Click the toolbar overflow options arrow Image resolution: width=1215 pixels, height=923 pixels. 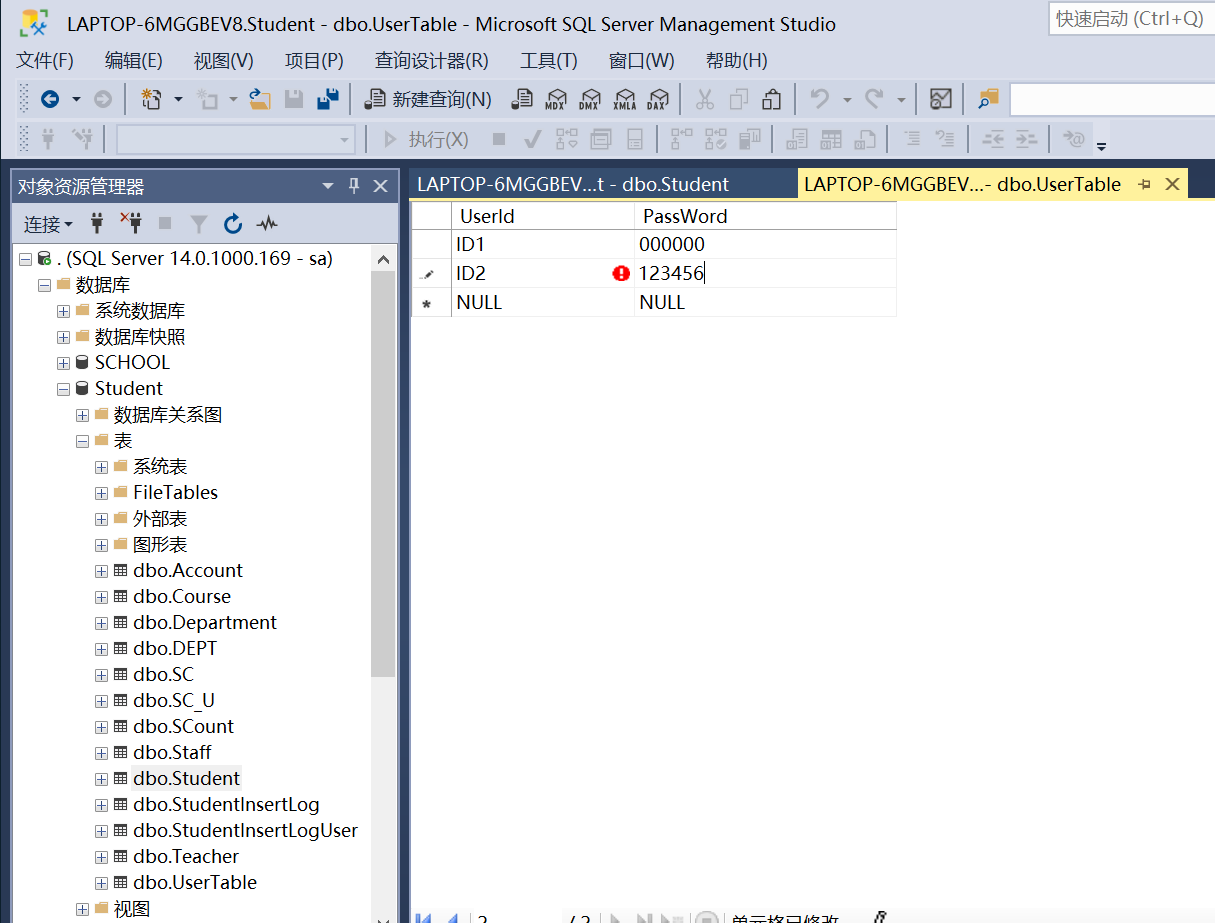pos(1101,147)
